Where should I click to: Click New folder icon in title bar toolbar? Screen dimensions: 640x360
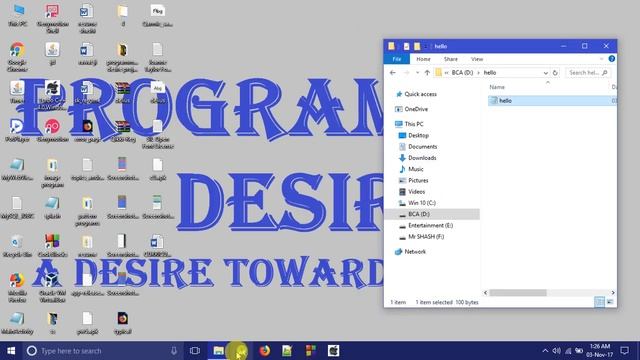(417, 46)
